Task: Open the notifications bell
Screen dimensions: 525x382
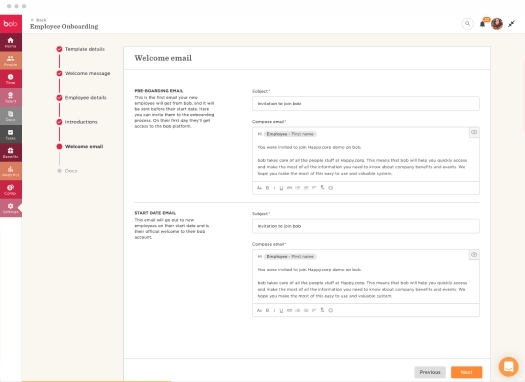Action: (x=482, y=24)
